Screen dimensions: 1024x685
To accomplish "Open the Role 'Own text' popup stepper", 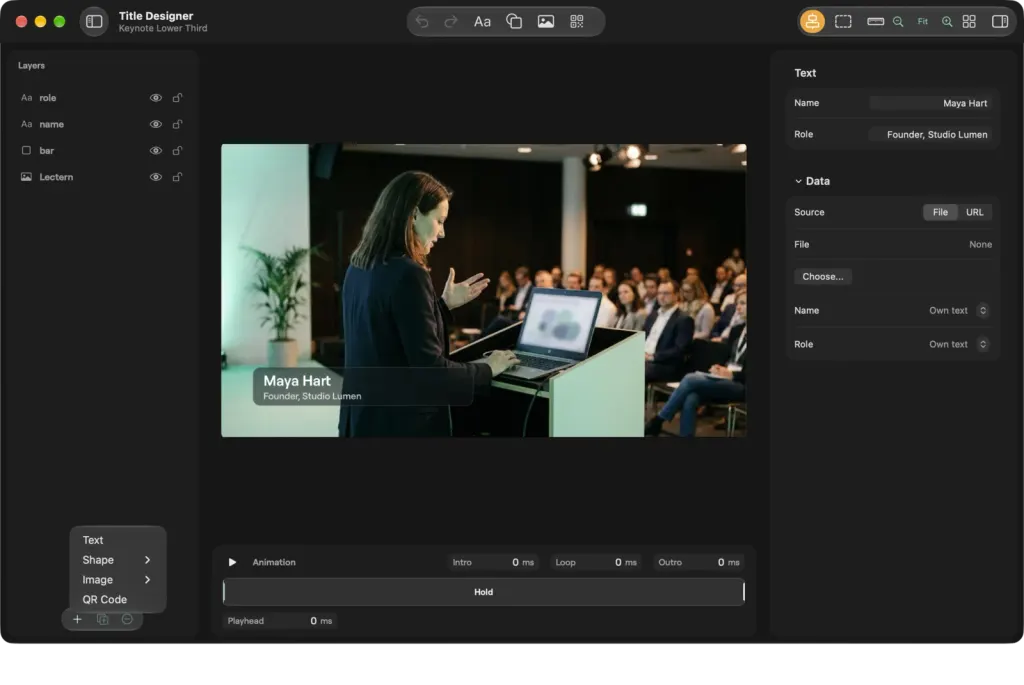I will (x=983, y=344).
